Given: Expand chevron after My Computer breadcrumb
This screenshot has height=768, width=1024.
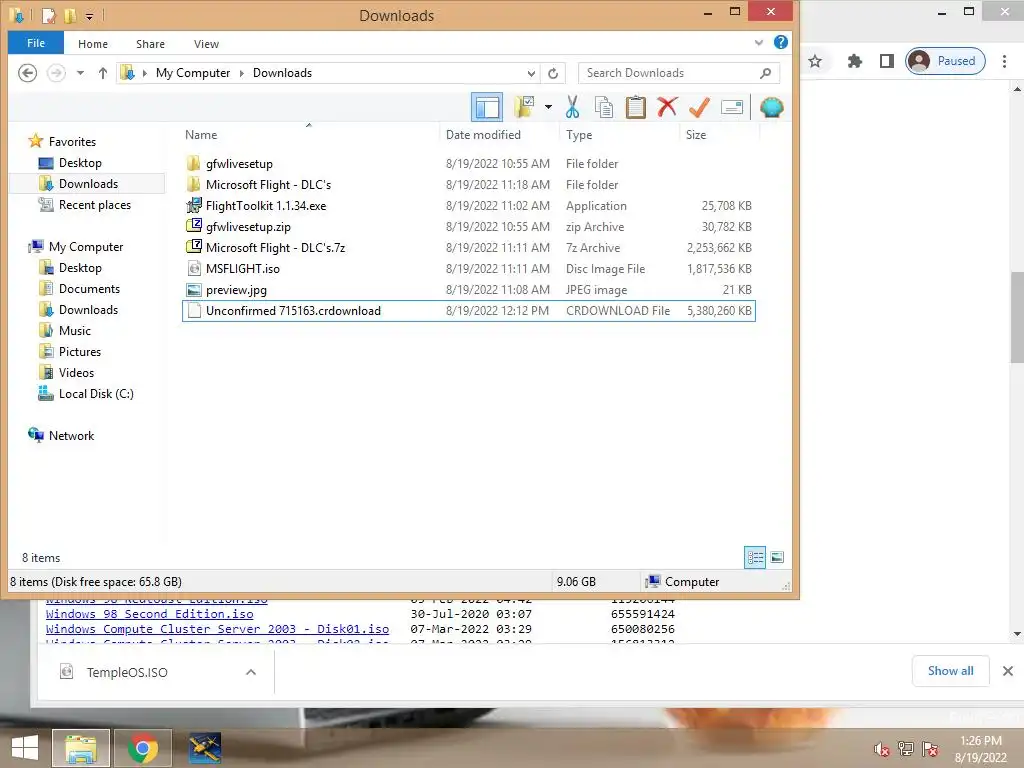Looking at the screenshot, I should (242, 73).
